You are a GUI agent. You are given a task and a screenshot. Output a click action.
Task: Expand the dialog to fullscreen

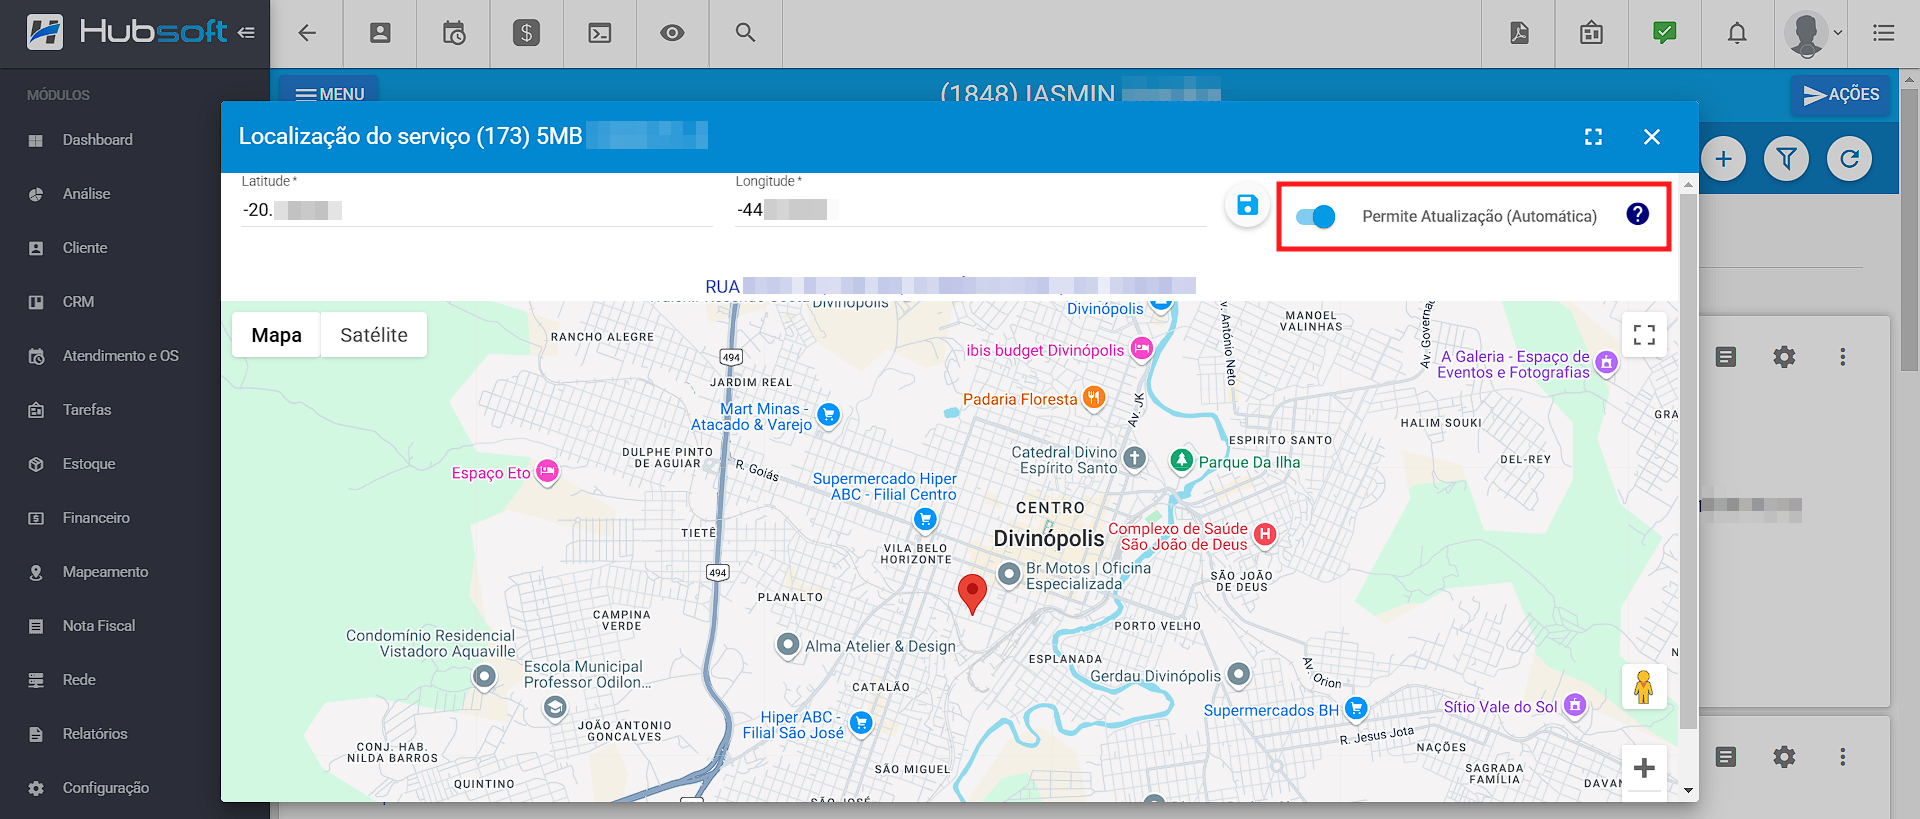[x=1594, y=137]
